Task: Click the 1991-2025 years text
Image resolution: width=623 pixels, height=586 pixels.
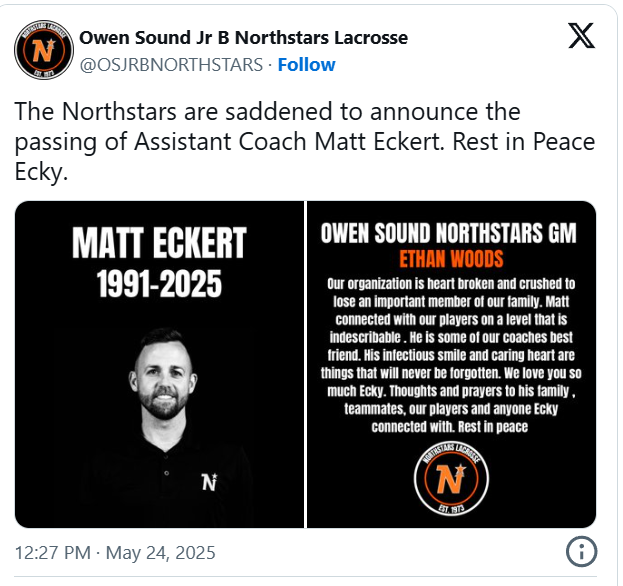Action: click(159, 284)
